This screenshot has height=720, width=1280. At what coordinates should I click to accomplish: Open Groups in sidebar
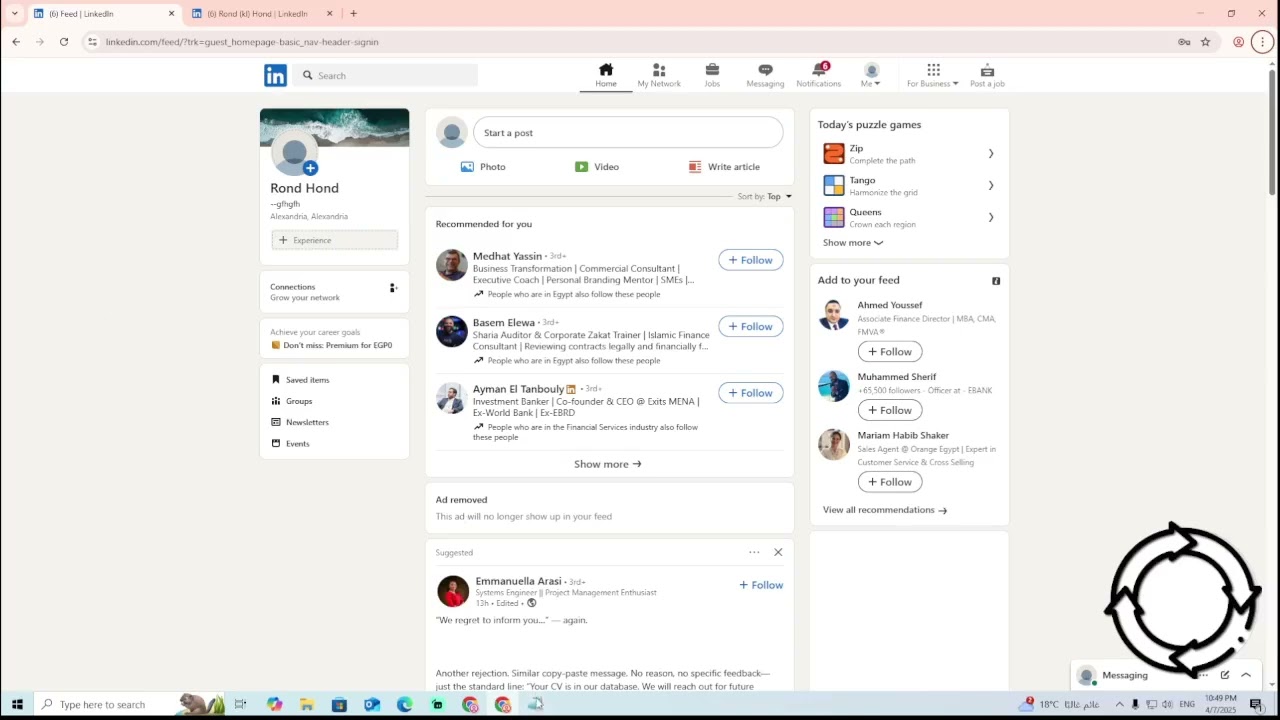(292, 401)
